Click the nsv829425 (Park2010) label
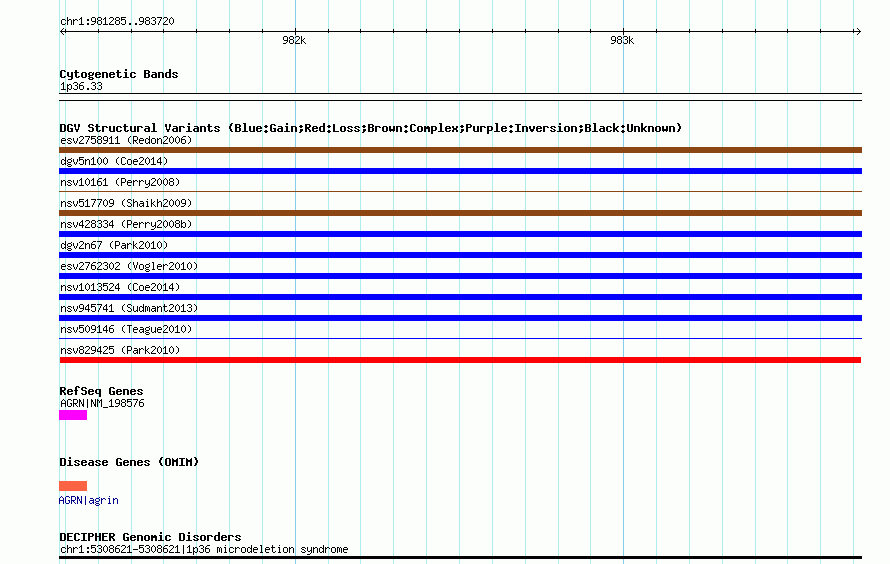 [x=120, y=350]
